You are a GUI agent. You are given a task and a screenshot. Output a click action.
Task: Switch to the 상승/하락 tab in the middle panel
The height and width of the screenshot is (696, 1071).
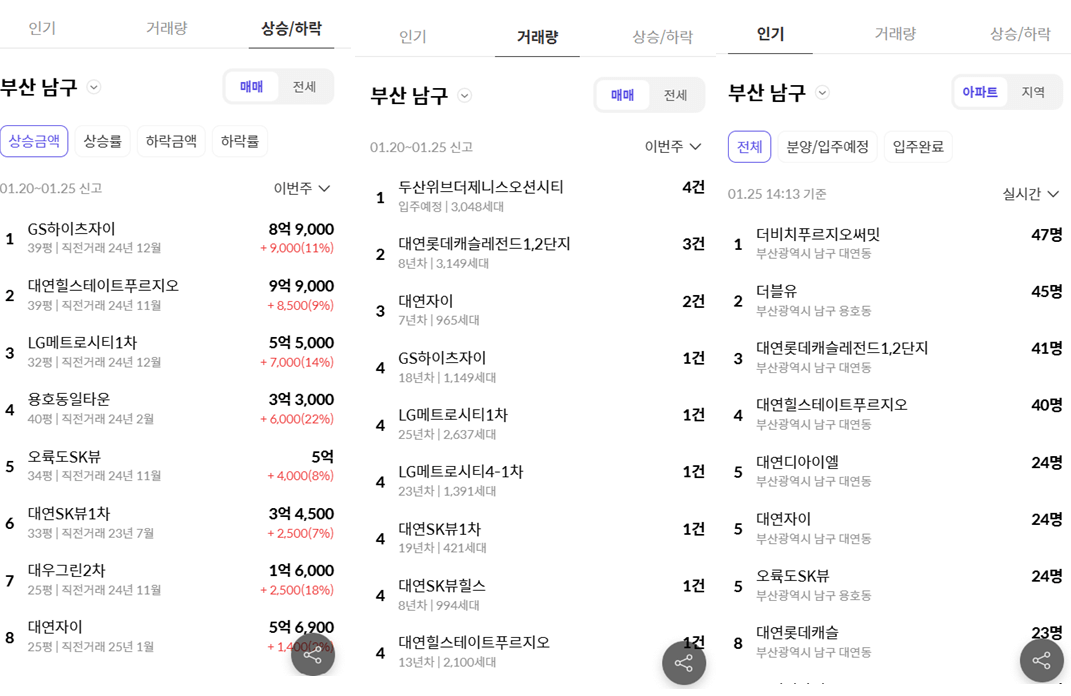click(663, 33)
